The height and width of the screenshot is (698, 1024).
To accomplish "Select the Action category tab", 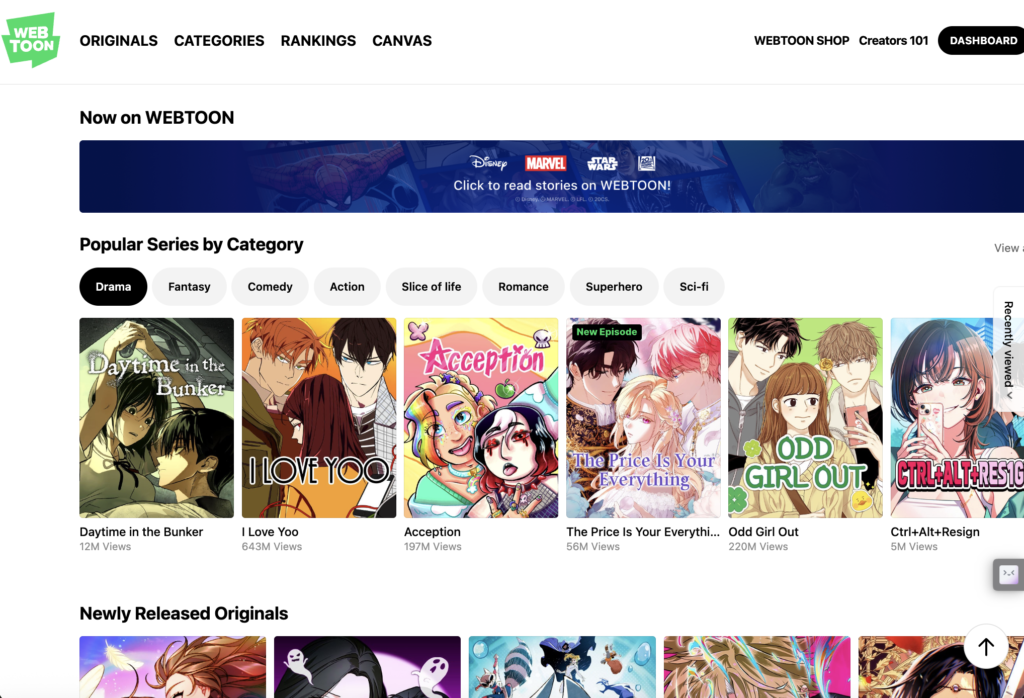I will [347, 287].
